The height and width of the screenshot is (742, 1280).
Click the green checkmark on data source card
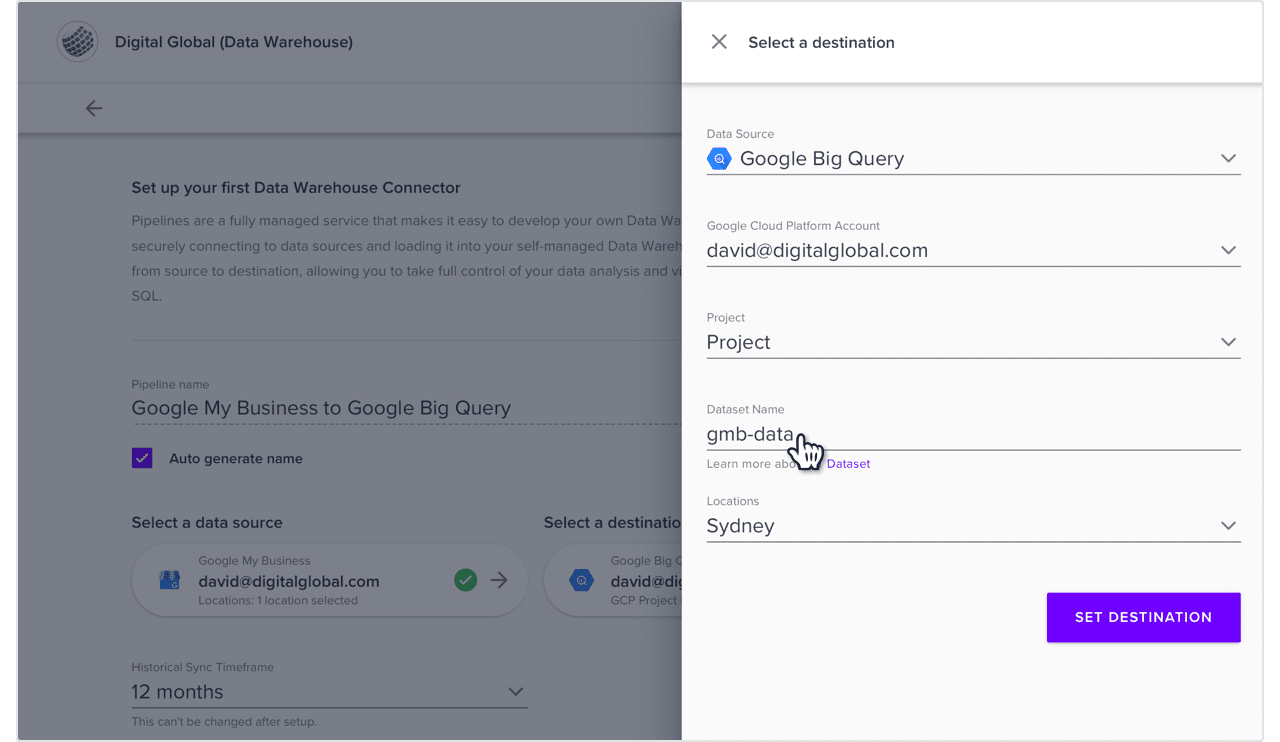pos(465,580)
